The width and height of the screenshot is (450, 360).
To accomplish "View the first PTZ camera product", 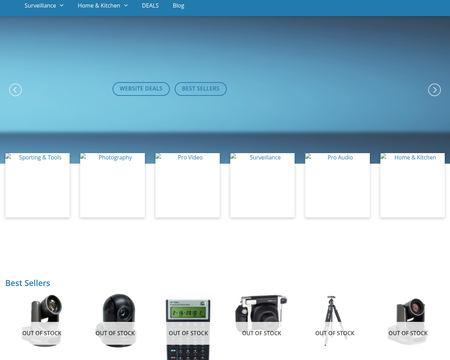I will (x=42, y=321).
